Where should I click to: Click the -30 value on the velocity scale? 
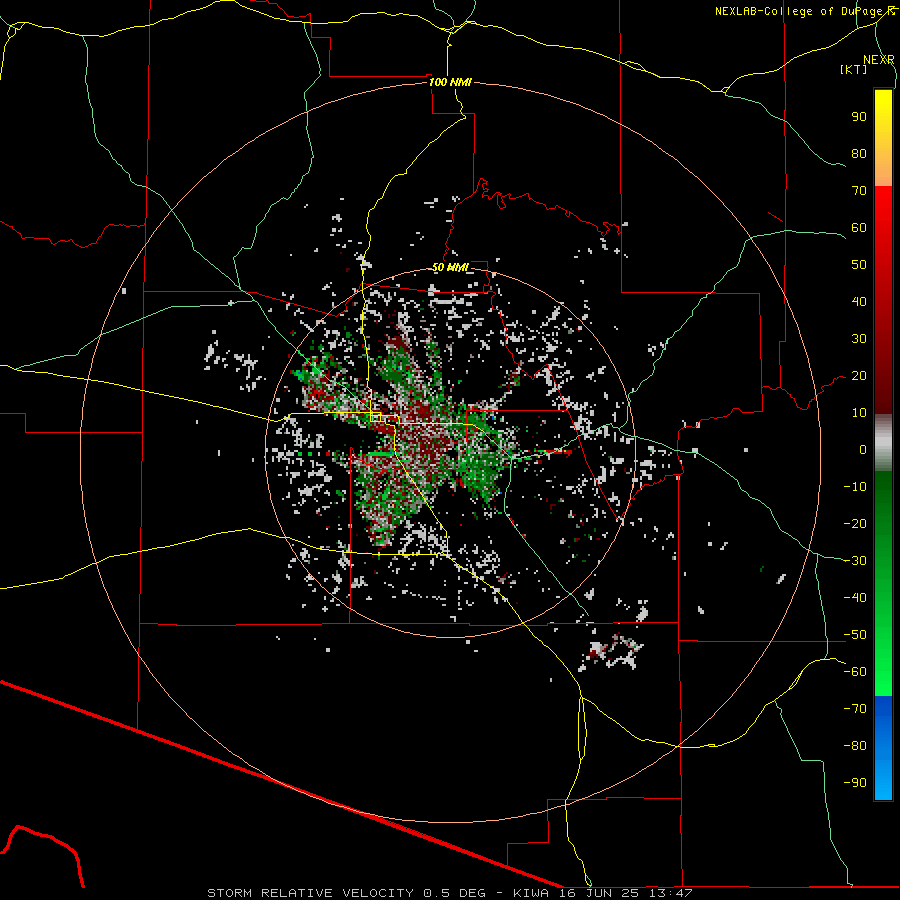point(855,561)
